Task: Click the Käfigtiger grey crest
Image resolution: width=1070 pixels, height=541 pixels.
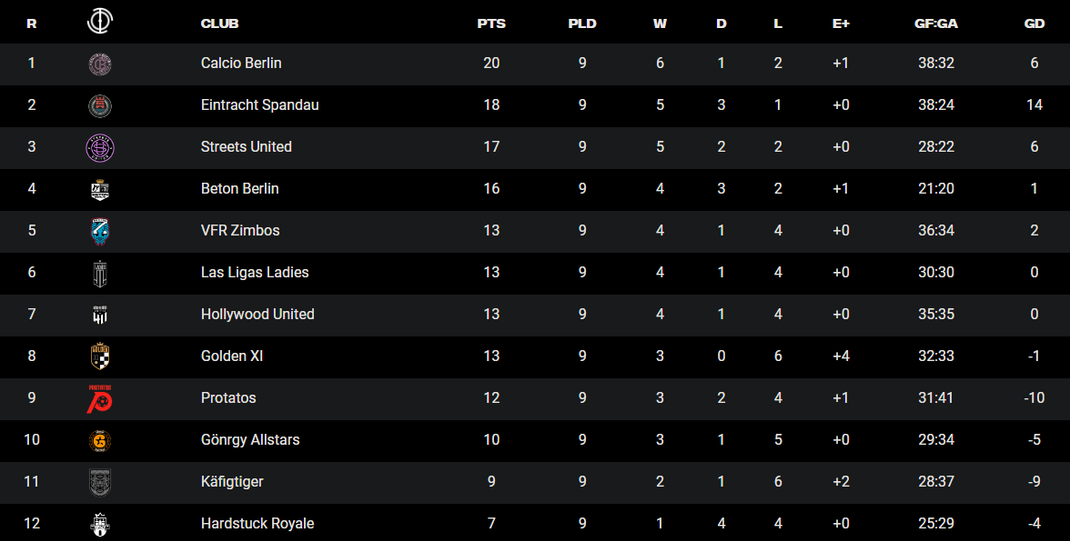Action: point(100,482)
